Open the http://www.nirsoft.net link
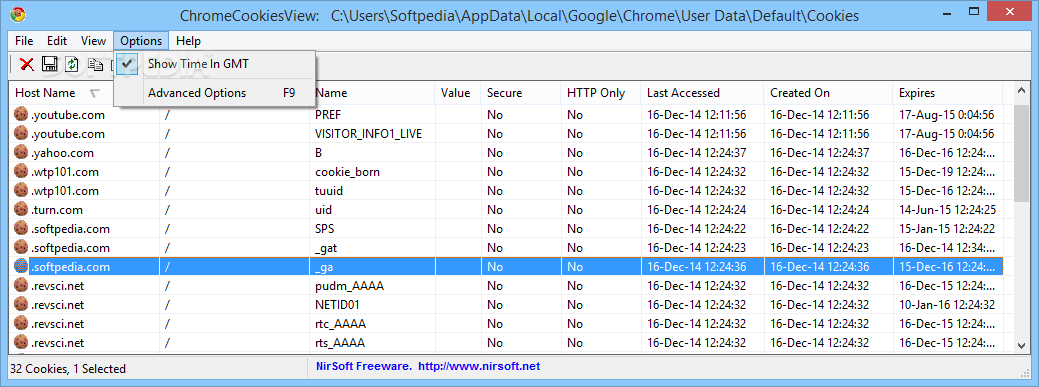1039x387 pixels. [480, 366]
